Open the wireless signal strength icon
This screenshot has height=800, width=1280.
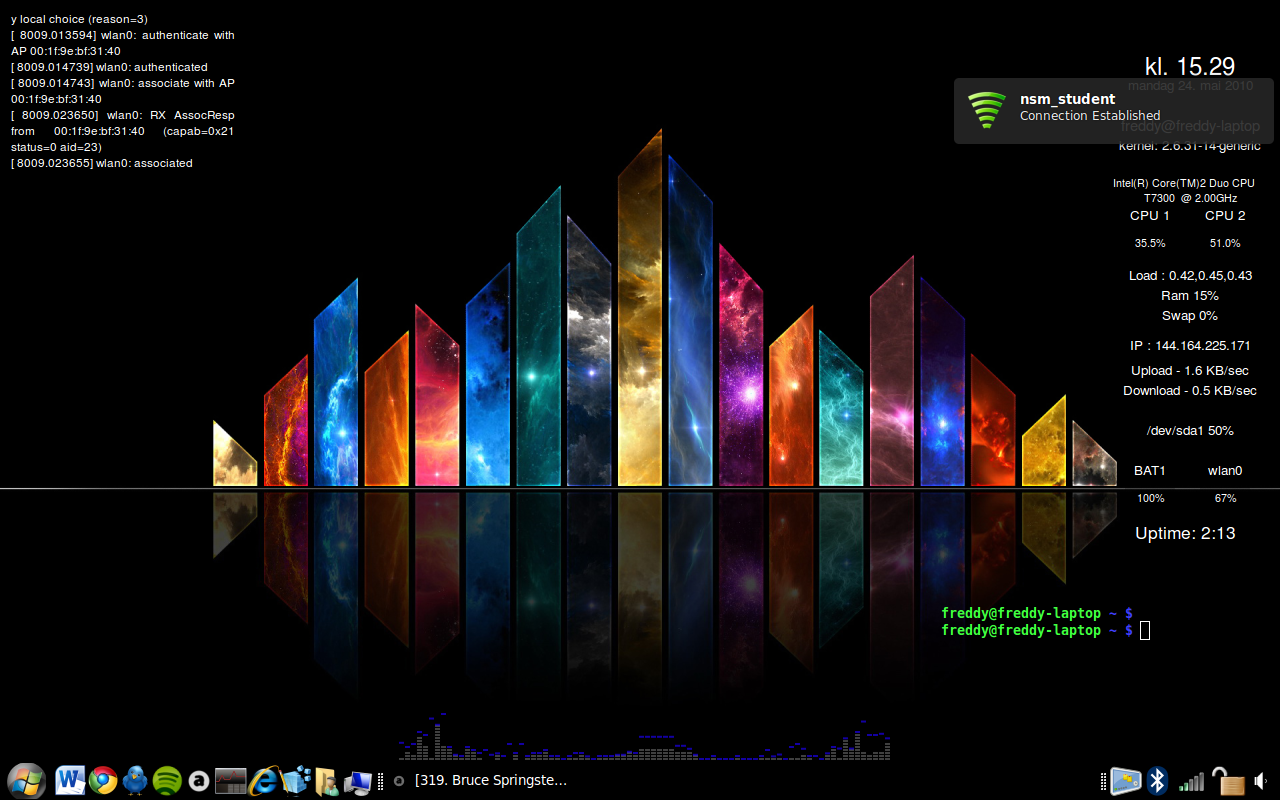click(x=1191, y=781)
